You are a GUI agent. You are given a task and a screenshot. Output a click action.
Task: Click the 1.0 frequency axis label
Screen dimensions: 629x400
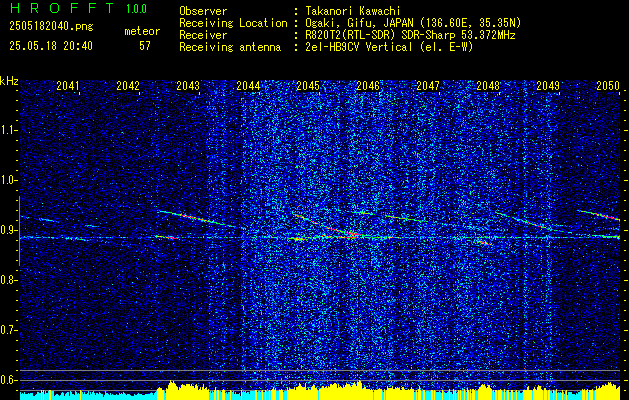coord(9,180)
